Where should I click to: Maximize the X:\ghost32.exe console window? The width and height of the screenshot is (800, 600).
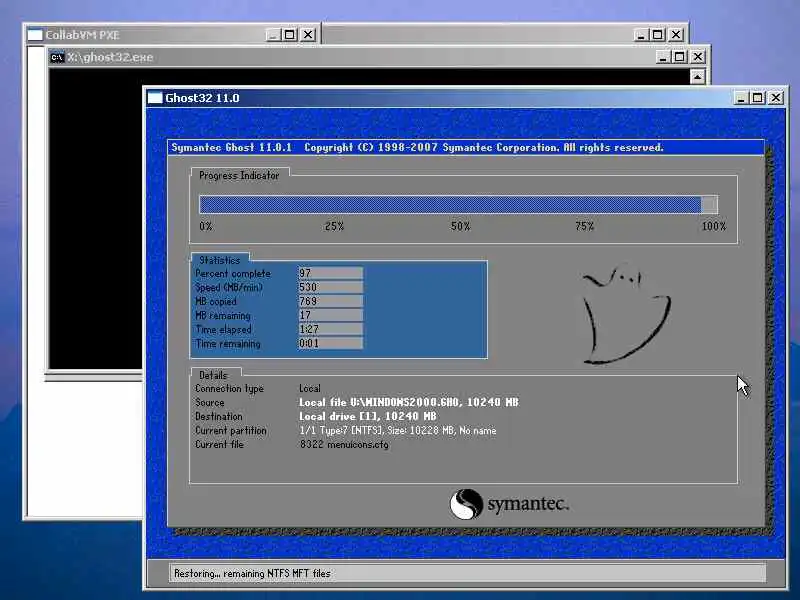[680, 57]
